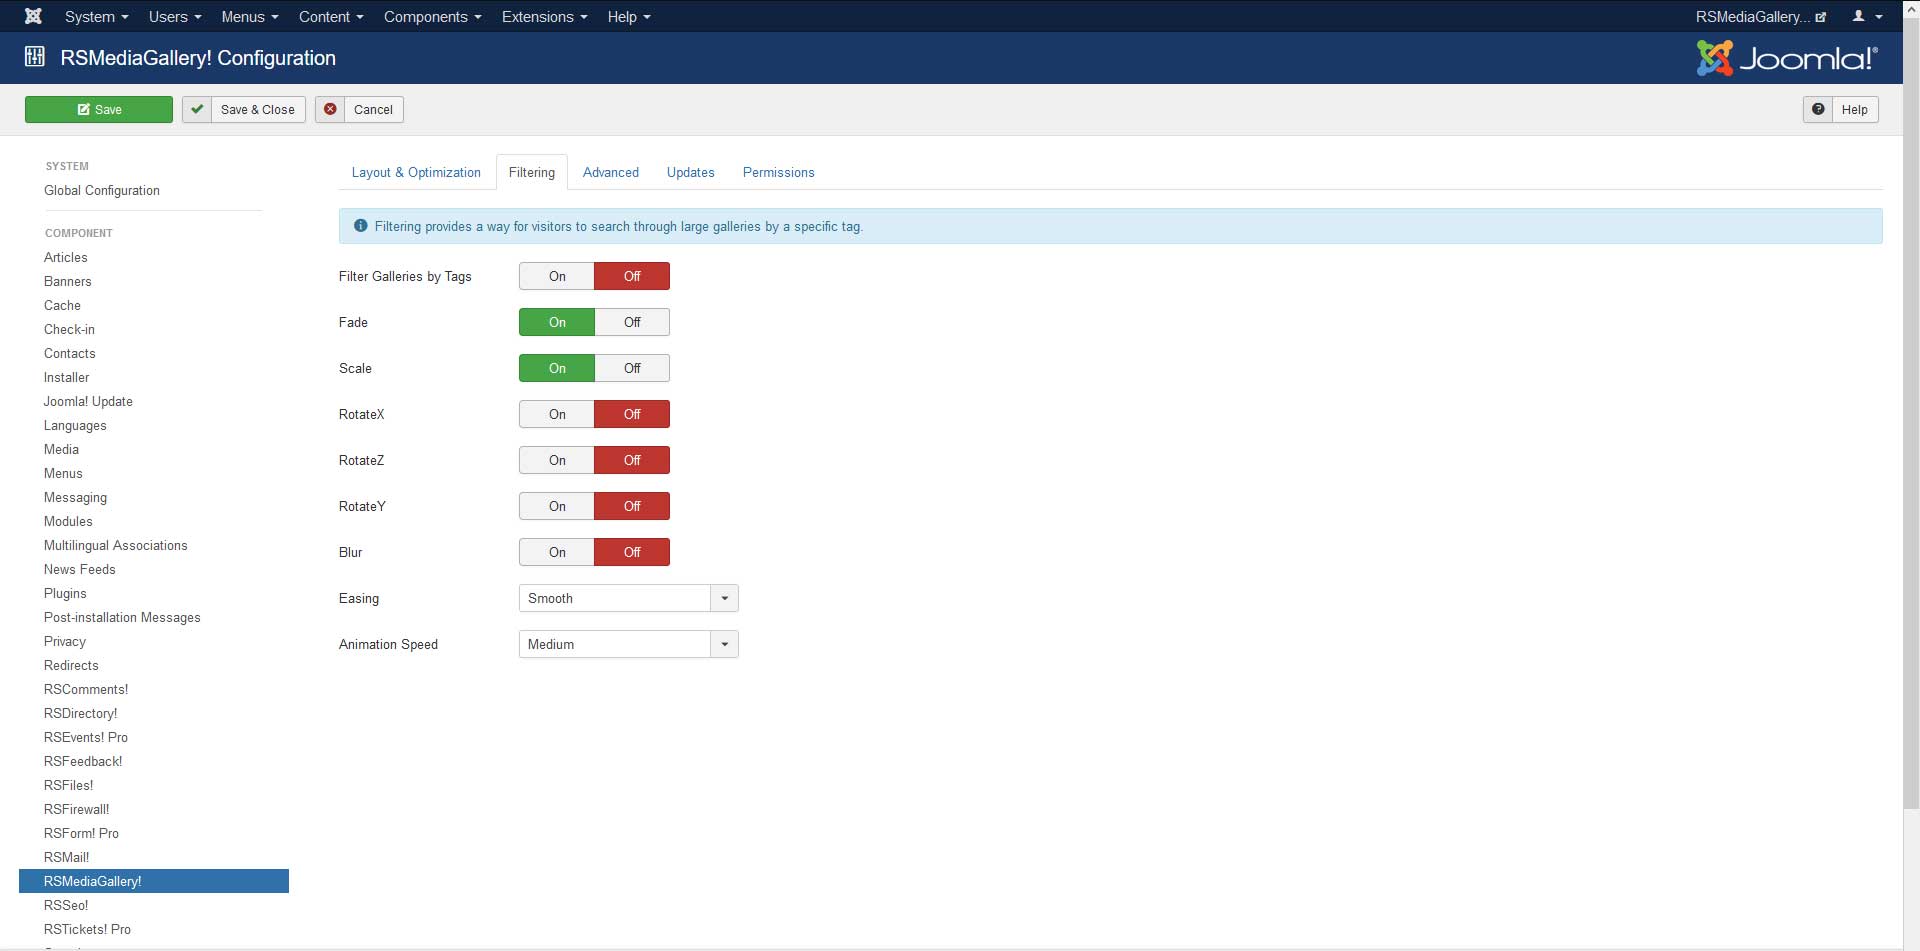Switch Scale to Off

coord(632,368)
